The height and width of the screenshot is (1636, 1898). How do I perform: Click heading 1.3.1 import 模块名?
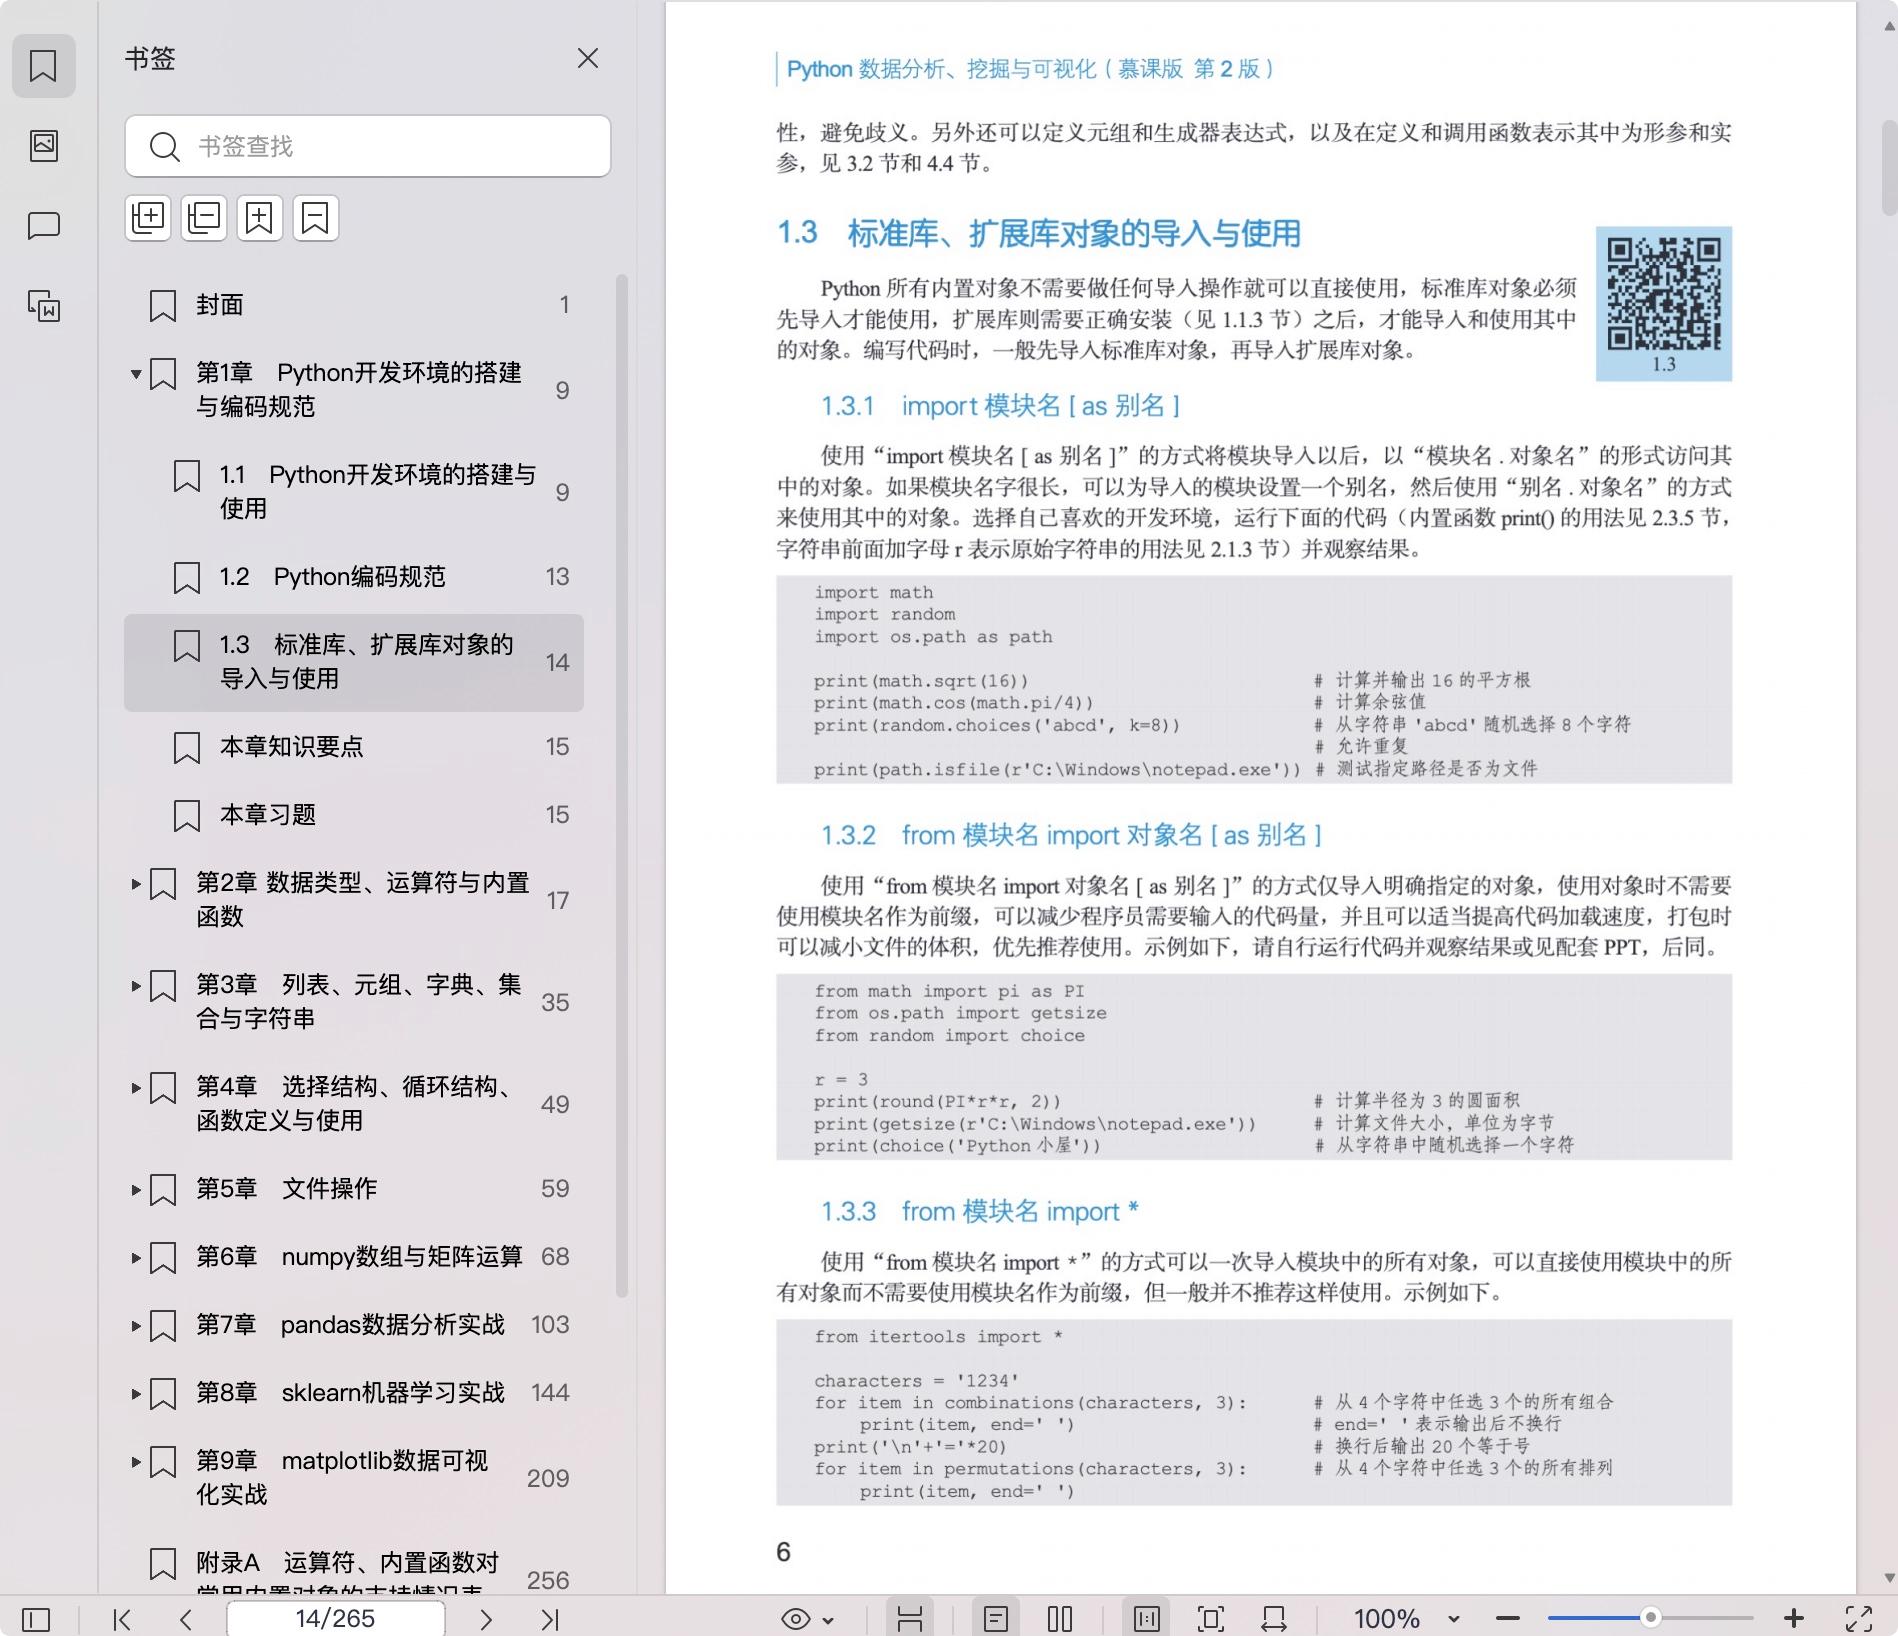(x=1000, y=406)
